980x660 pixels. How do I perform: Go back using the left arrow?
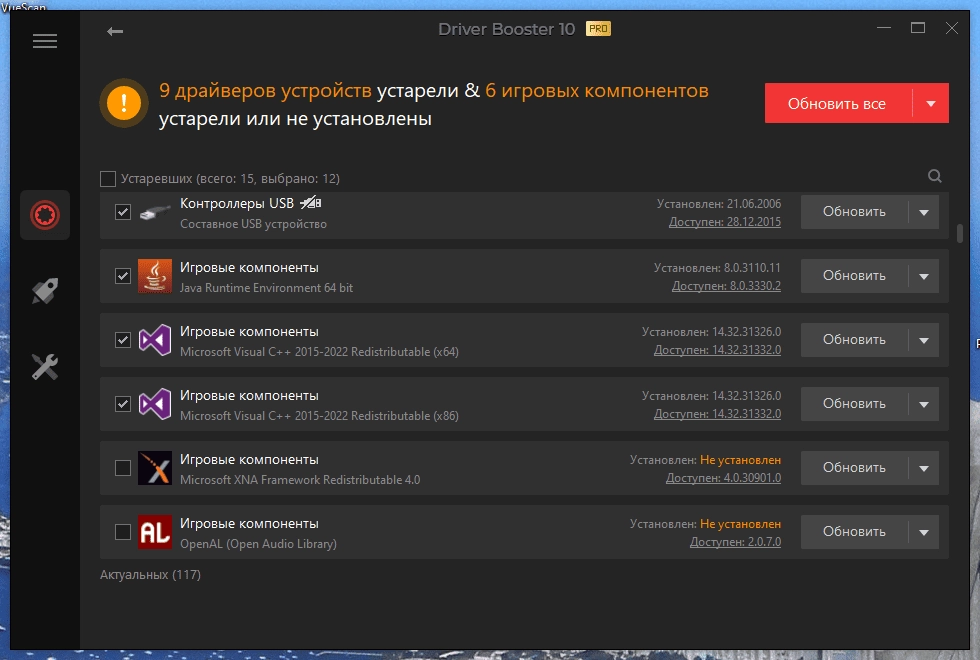pos(115,31)
